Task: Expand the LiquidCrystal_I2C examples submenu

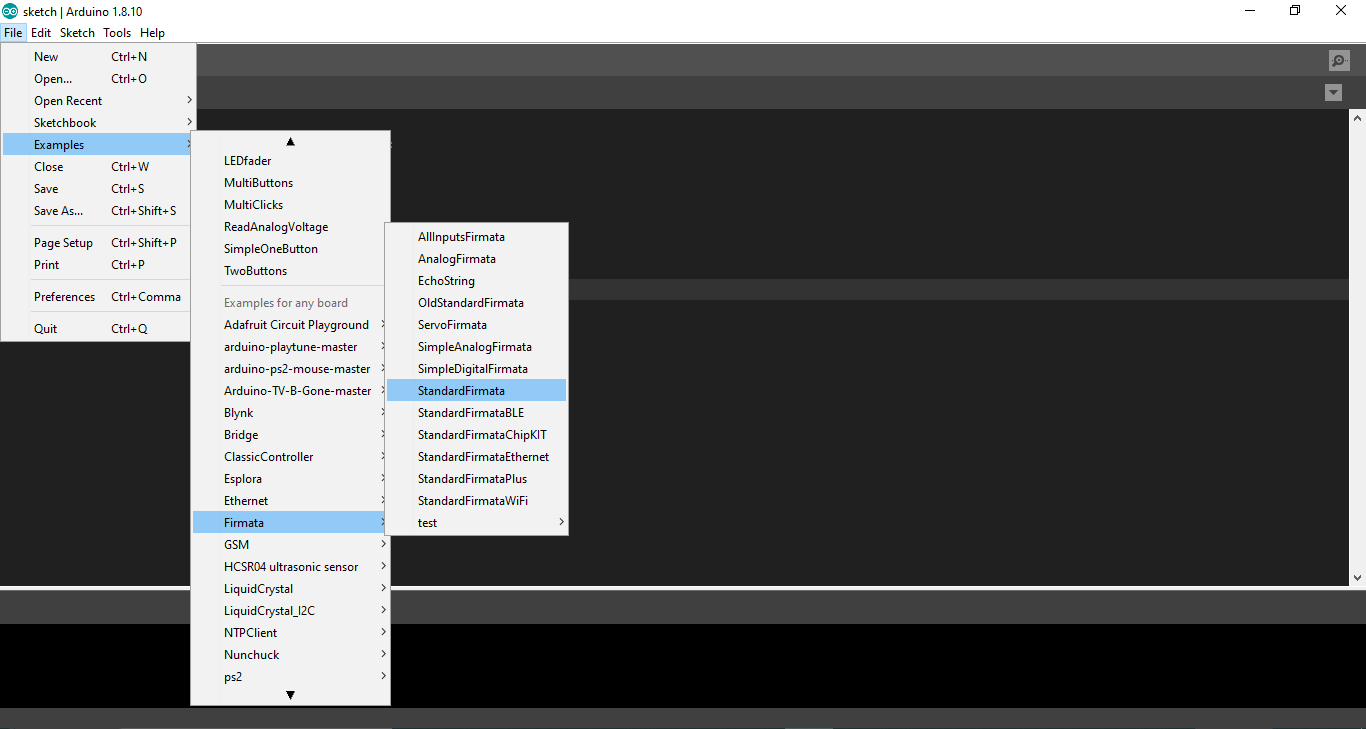Action: click(x=290, y=611)
